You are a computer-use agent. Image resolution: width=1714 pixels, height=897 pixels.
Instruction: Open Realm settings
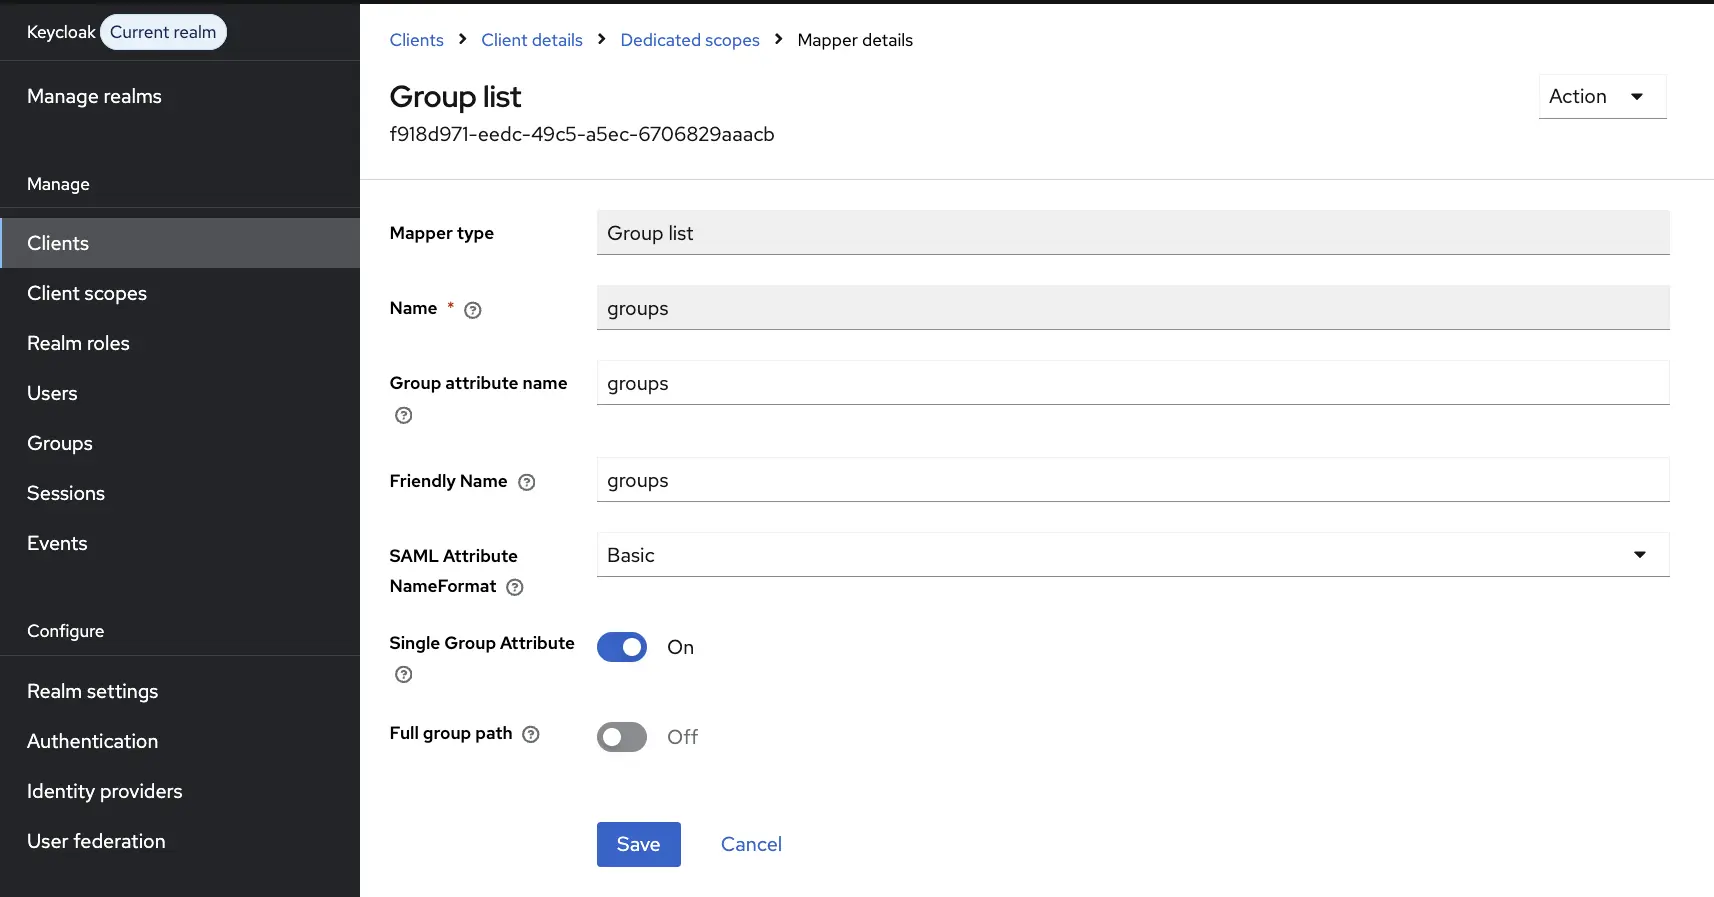pyautogui.click(x=180, y=691)
